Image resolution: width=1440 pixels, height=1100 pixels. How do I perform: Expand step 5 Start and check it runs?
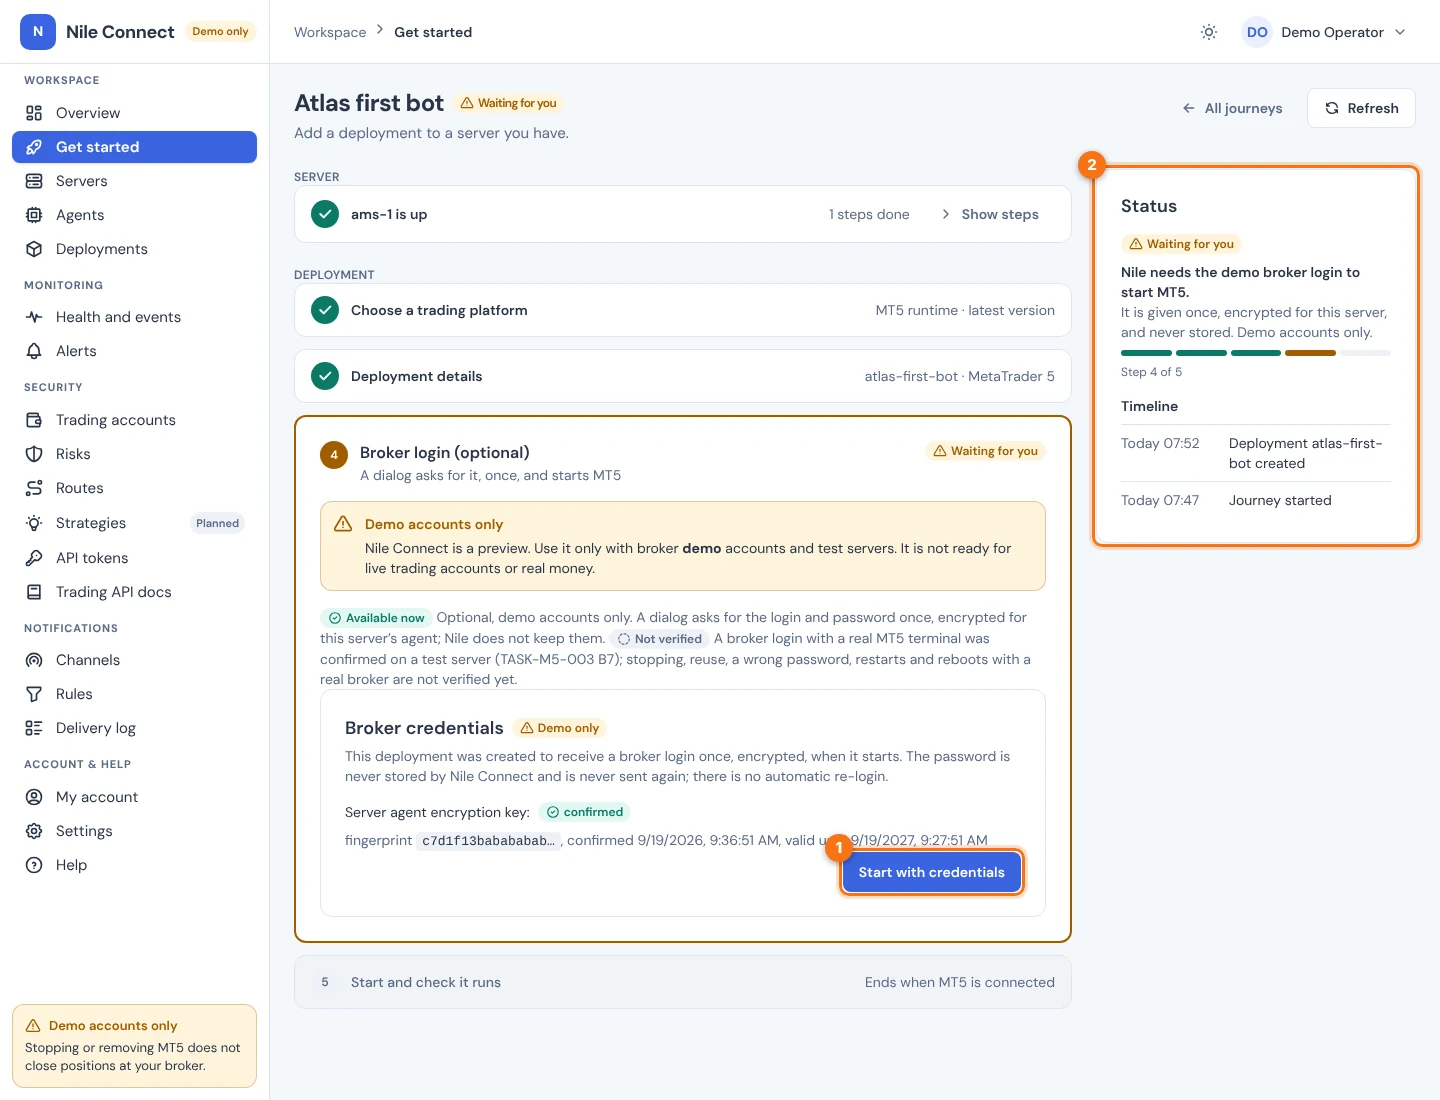[x=683, y=982]
